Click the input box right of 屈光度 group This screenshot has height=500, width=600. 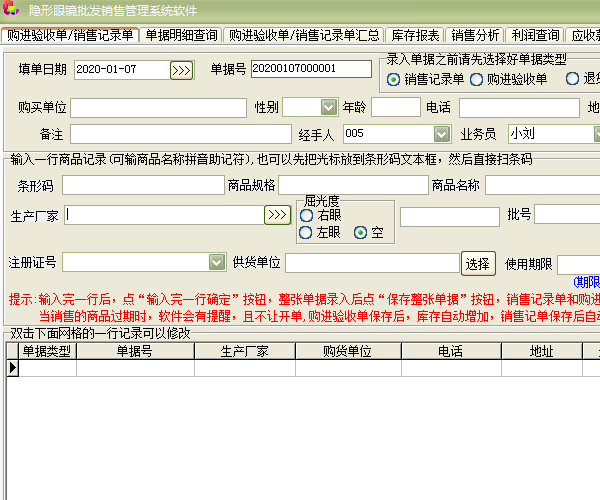[x=450, y=217]
